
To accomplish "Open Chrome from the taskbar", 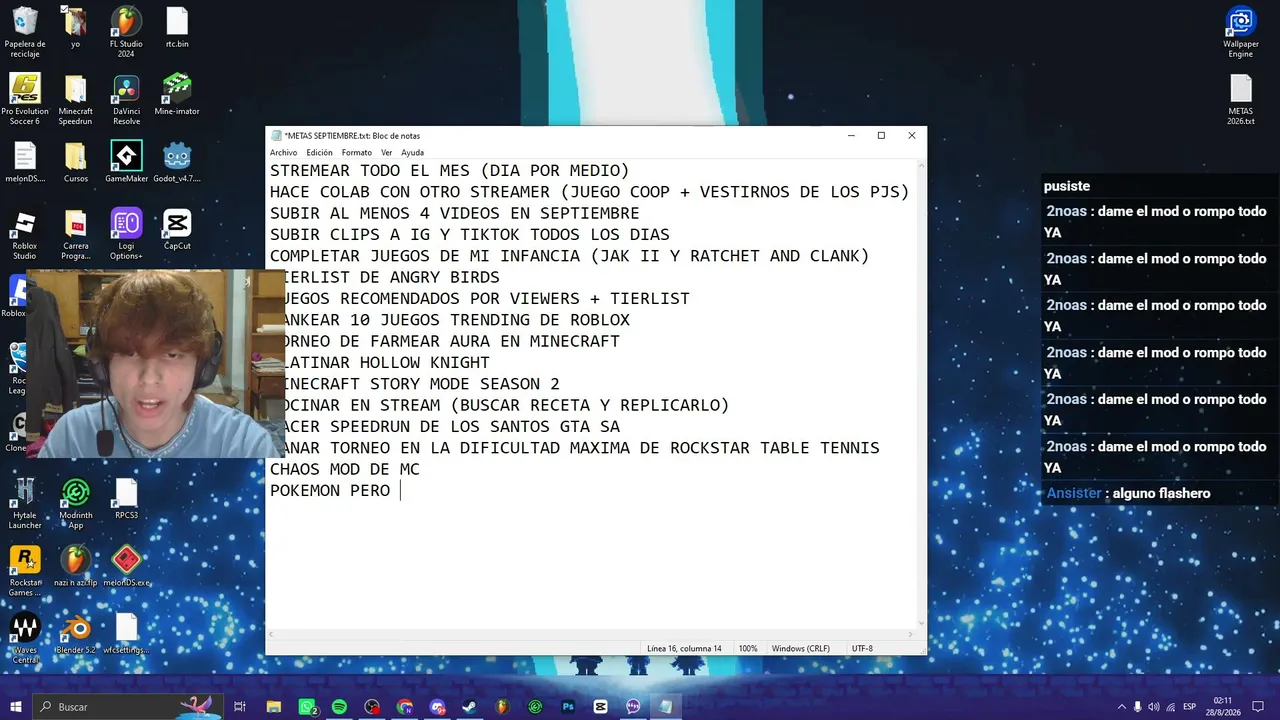I will [404, 706].
